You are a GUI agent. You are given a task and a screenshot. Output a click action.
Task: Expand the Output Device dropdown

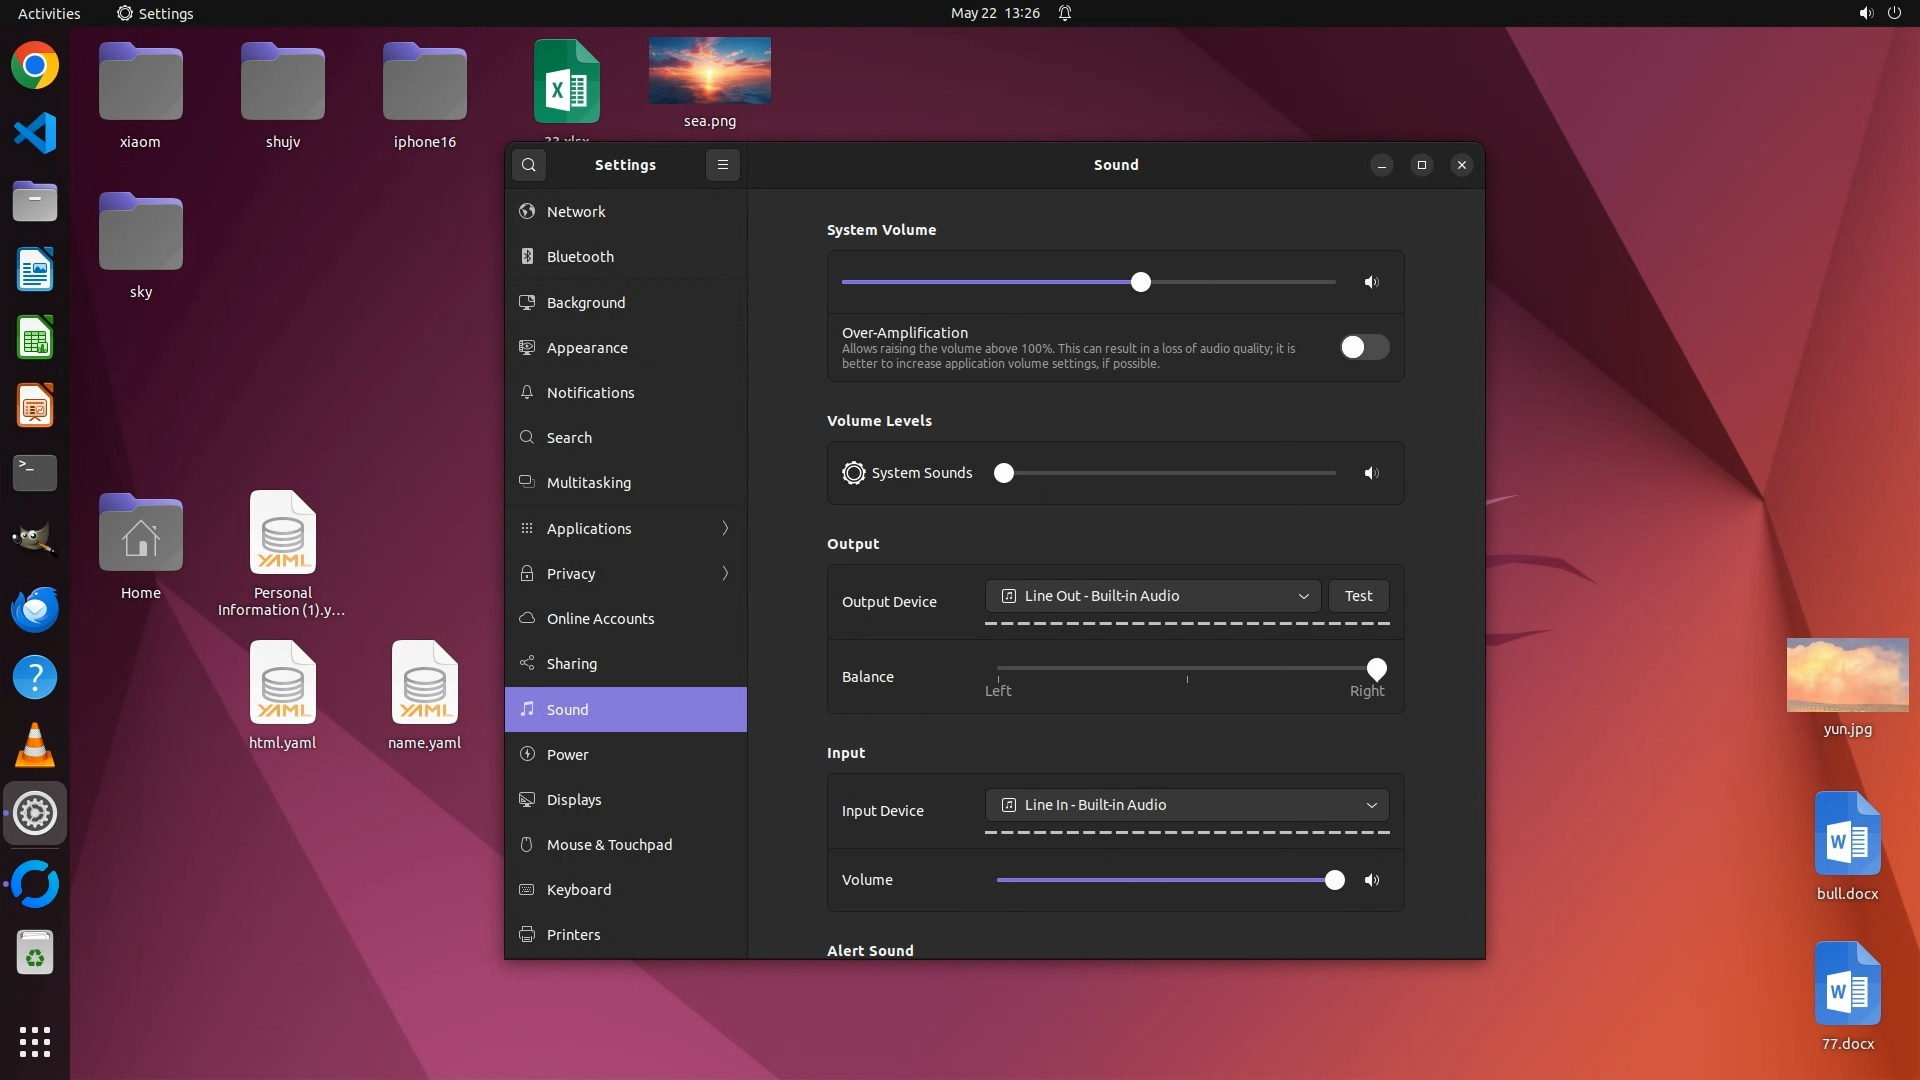point(1153,596)
